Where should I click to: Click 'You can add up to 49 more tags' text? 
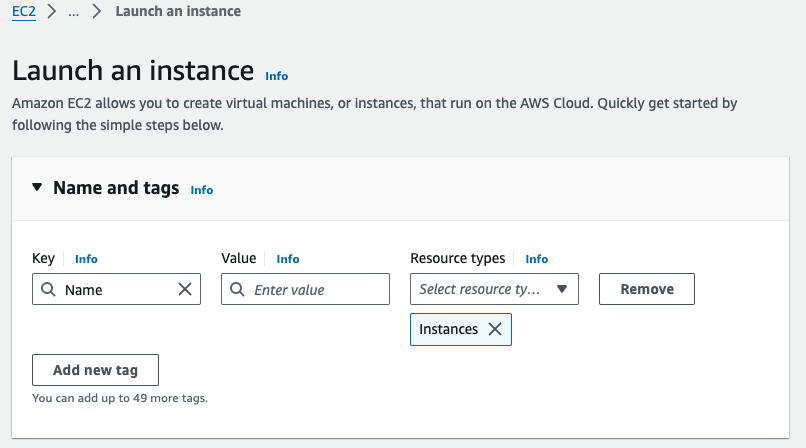pos(120,398)
